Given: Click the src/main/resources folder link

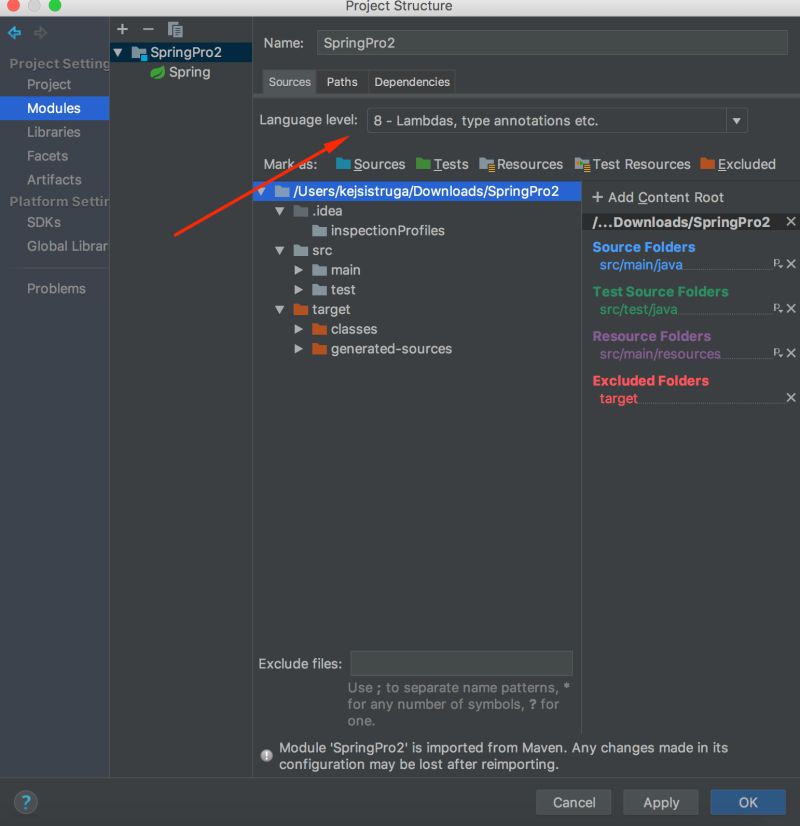Looking at the screenshot, I should pyautogui.click(x=660, y=354).
